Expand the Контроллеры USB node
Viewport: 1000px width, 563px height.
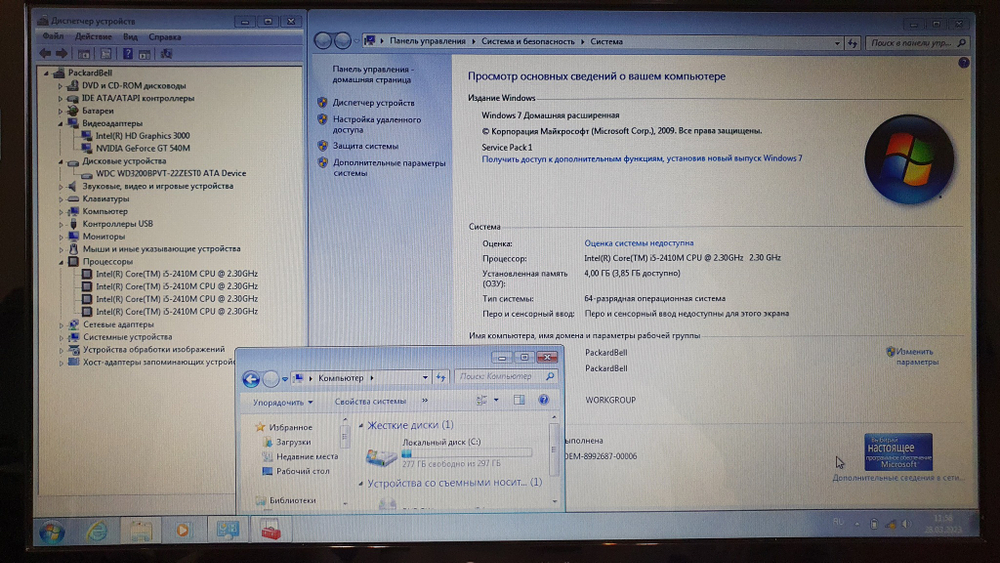click(x=61, y=224)
